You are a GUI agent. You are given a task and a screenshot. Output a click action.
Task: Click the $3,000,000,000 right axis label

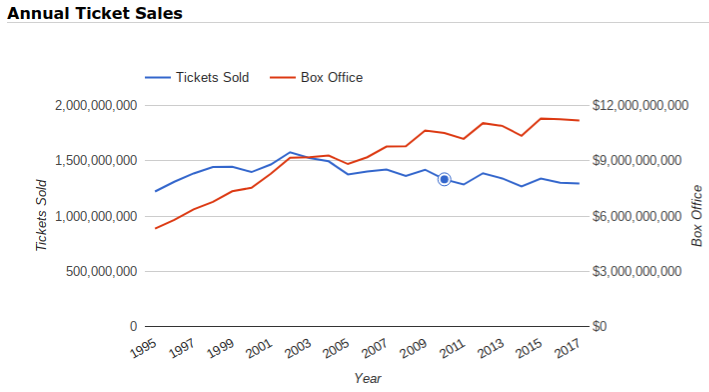coord(637,271)
